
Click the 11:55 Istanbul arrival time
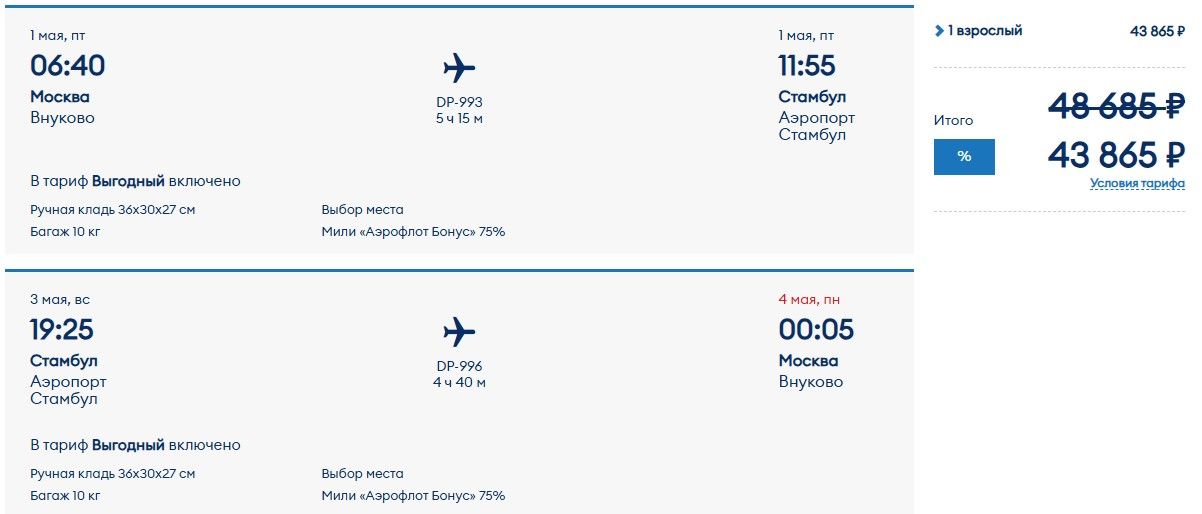(807, 66)
